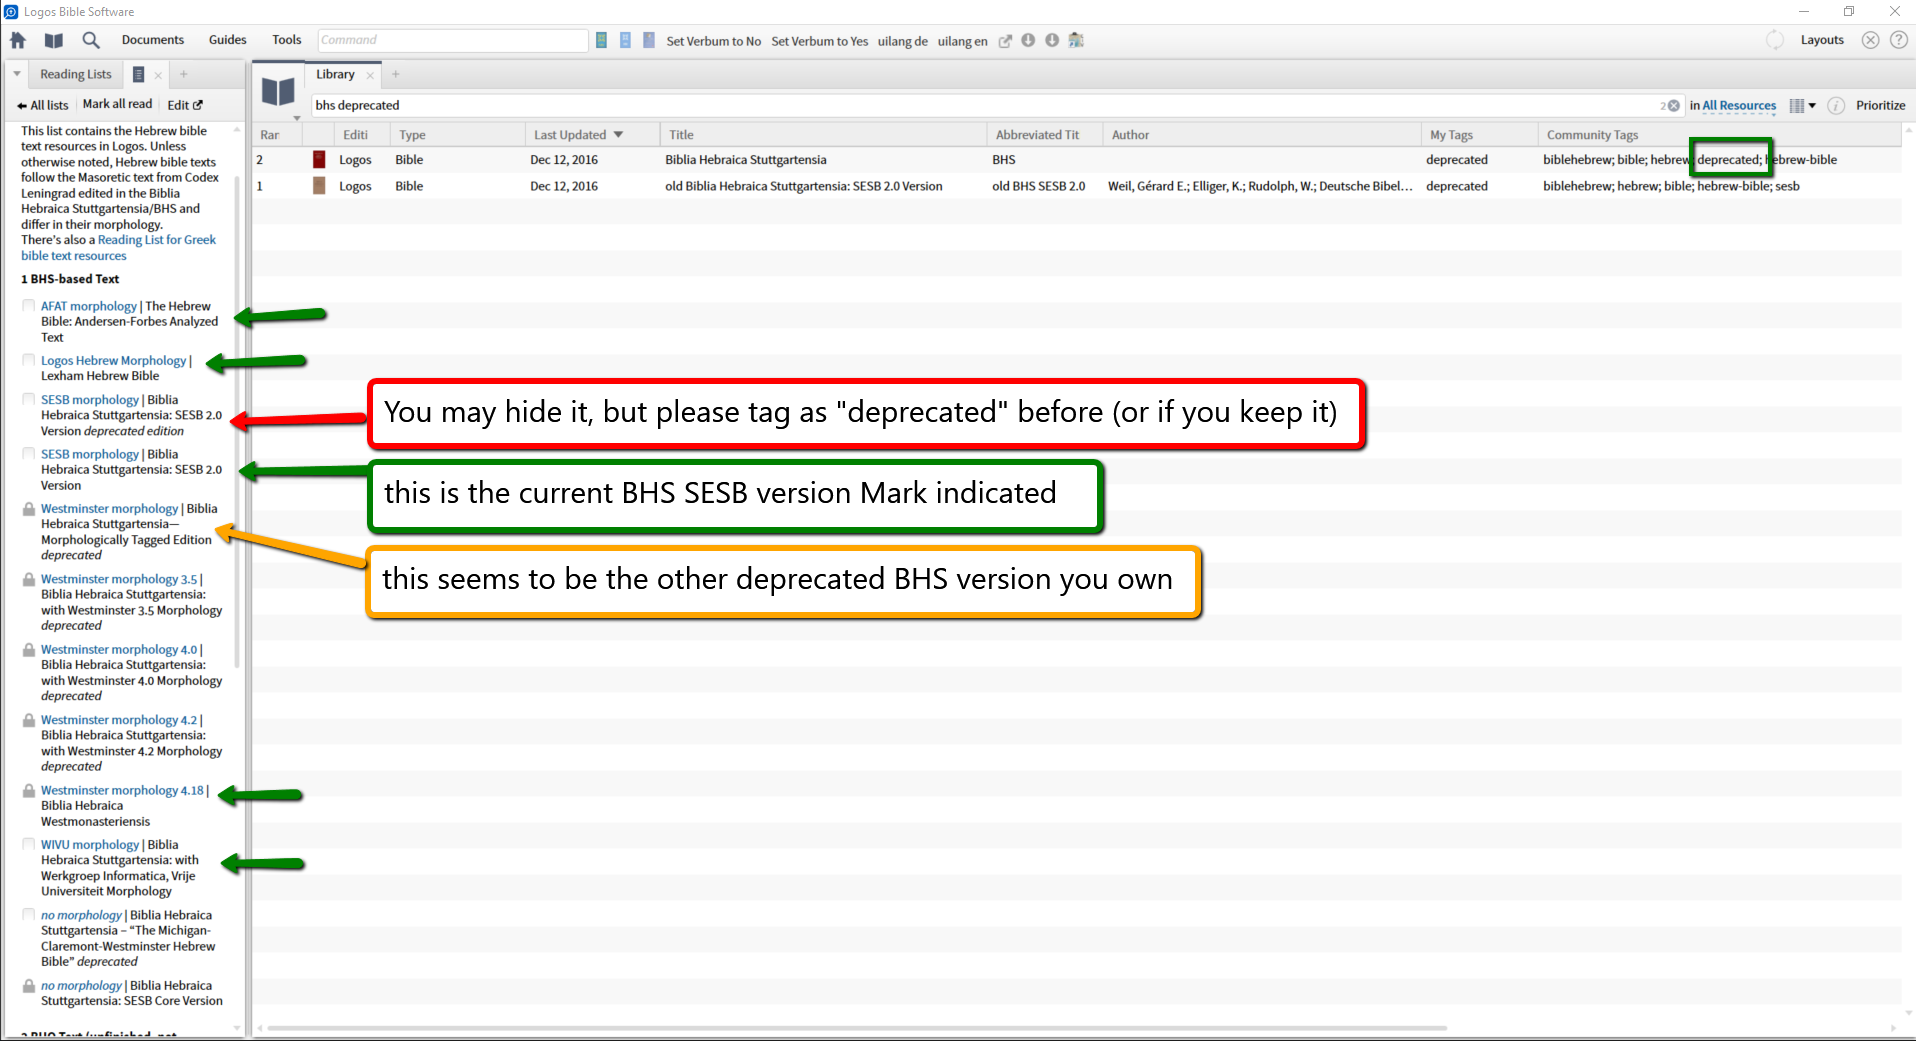This screenshot has width=1916, height=1041.
Task: Click the library horizontal scrollbar
Action: pos(857,1028)
